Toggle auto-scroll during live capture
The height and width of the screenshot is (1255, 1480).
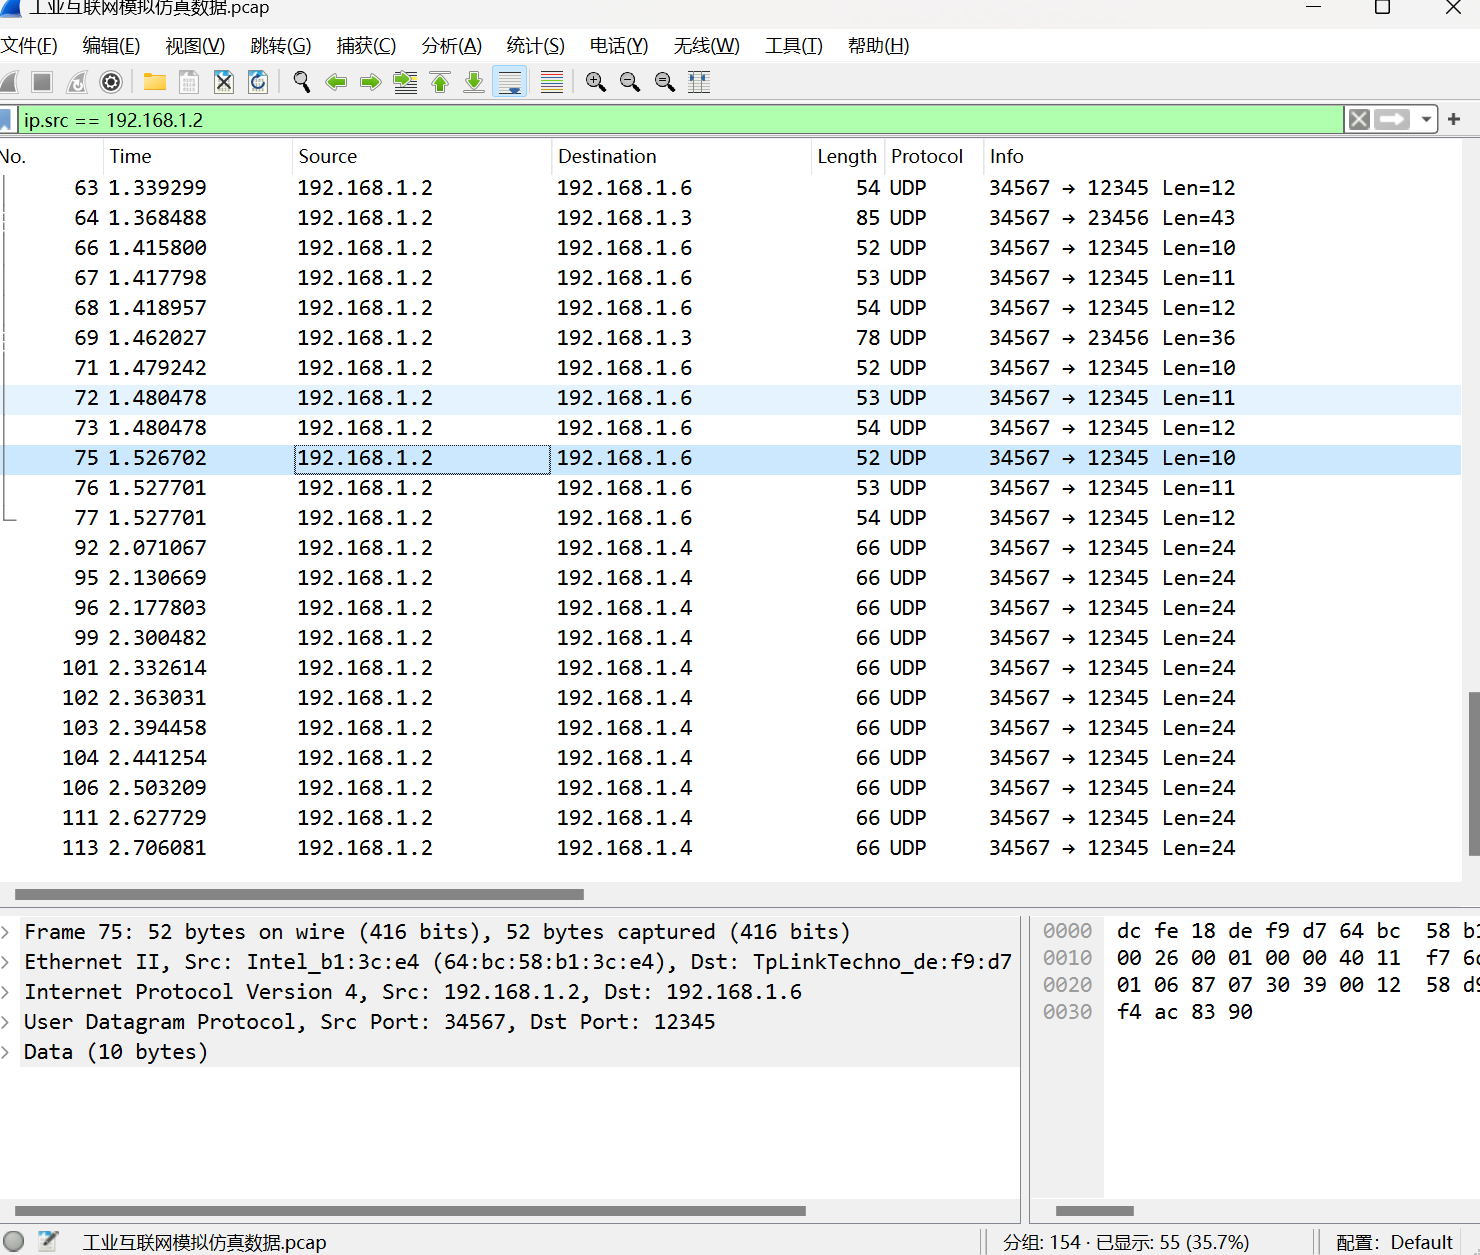coord(510,82)
